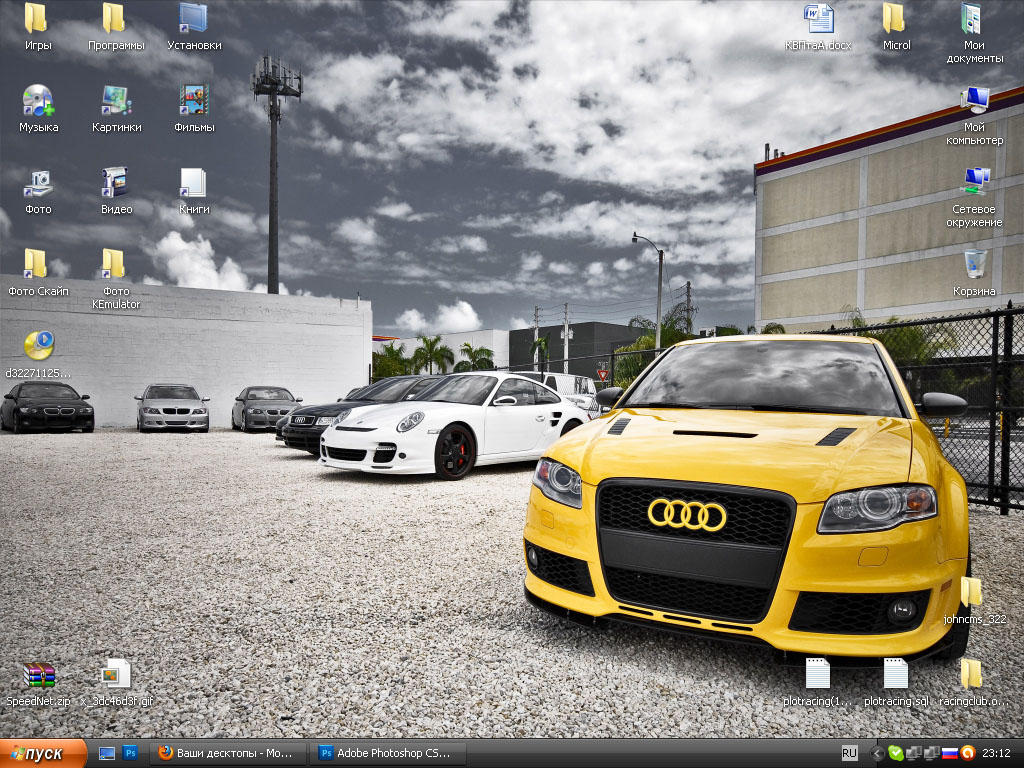1024x768 pixels.
Task: Open the johncms_322 folder
Action: 973,592
